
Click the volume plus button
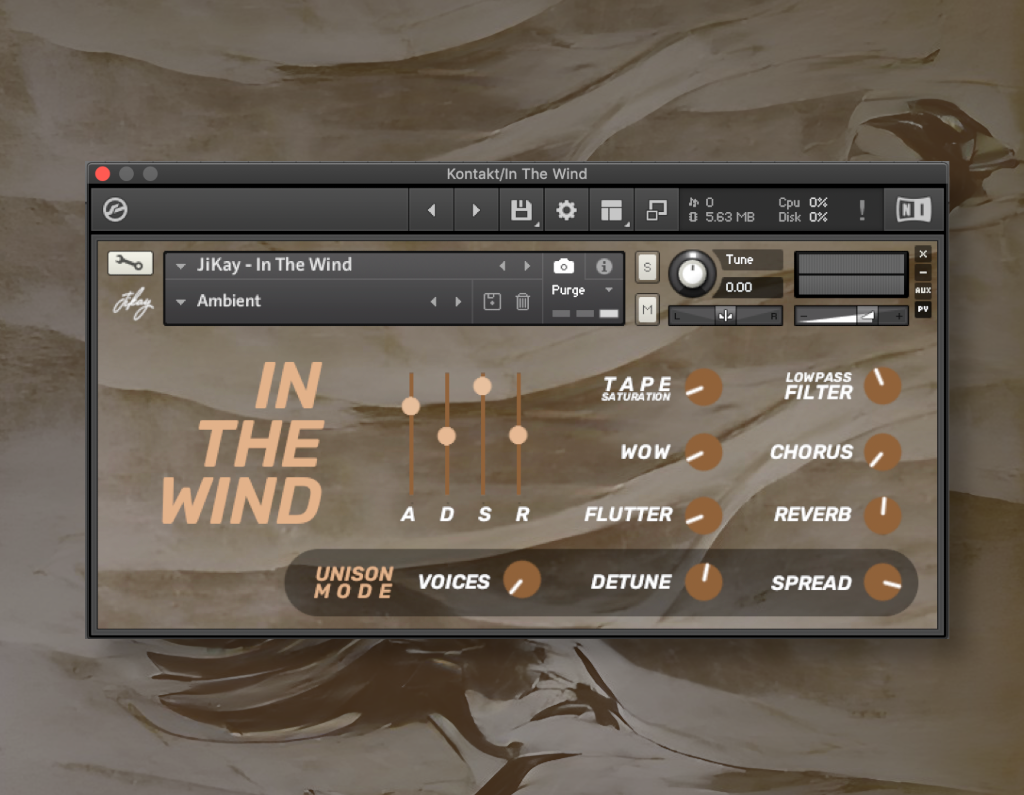(x=899, y=316)
